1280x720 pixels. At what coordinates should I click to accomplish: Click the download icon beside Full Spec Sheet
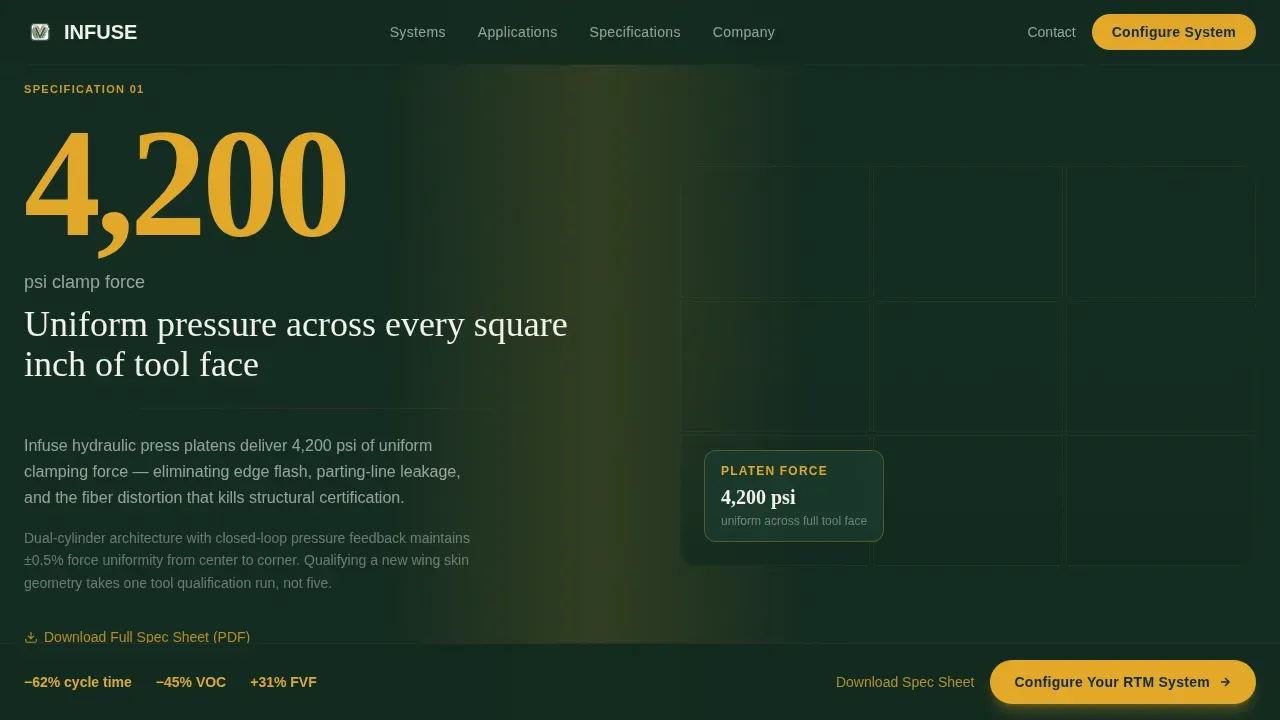pyautogui.click(x=31, y=637)
